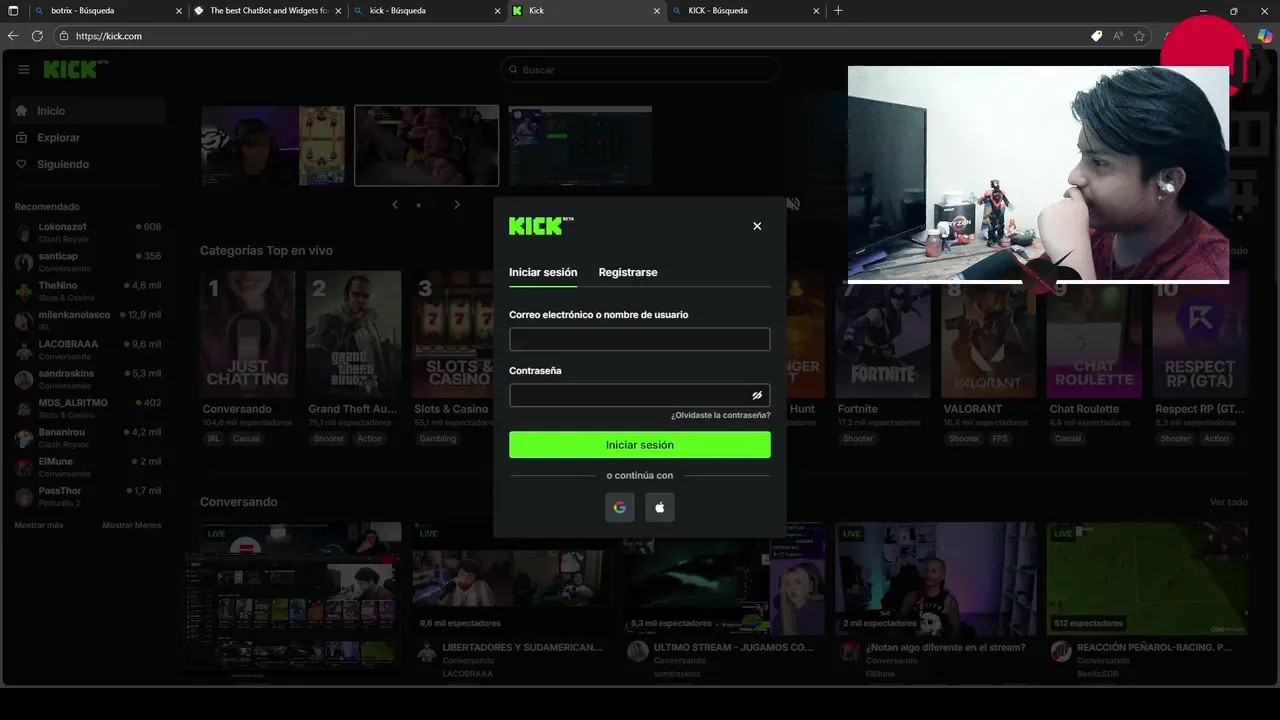Screen dimensions: 1280x720
Task: Open the ¿Olvidaste la contraseña? link
Action: pyautogui.click(x=720, y=415)
